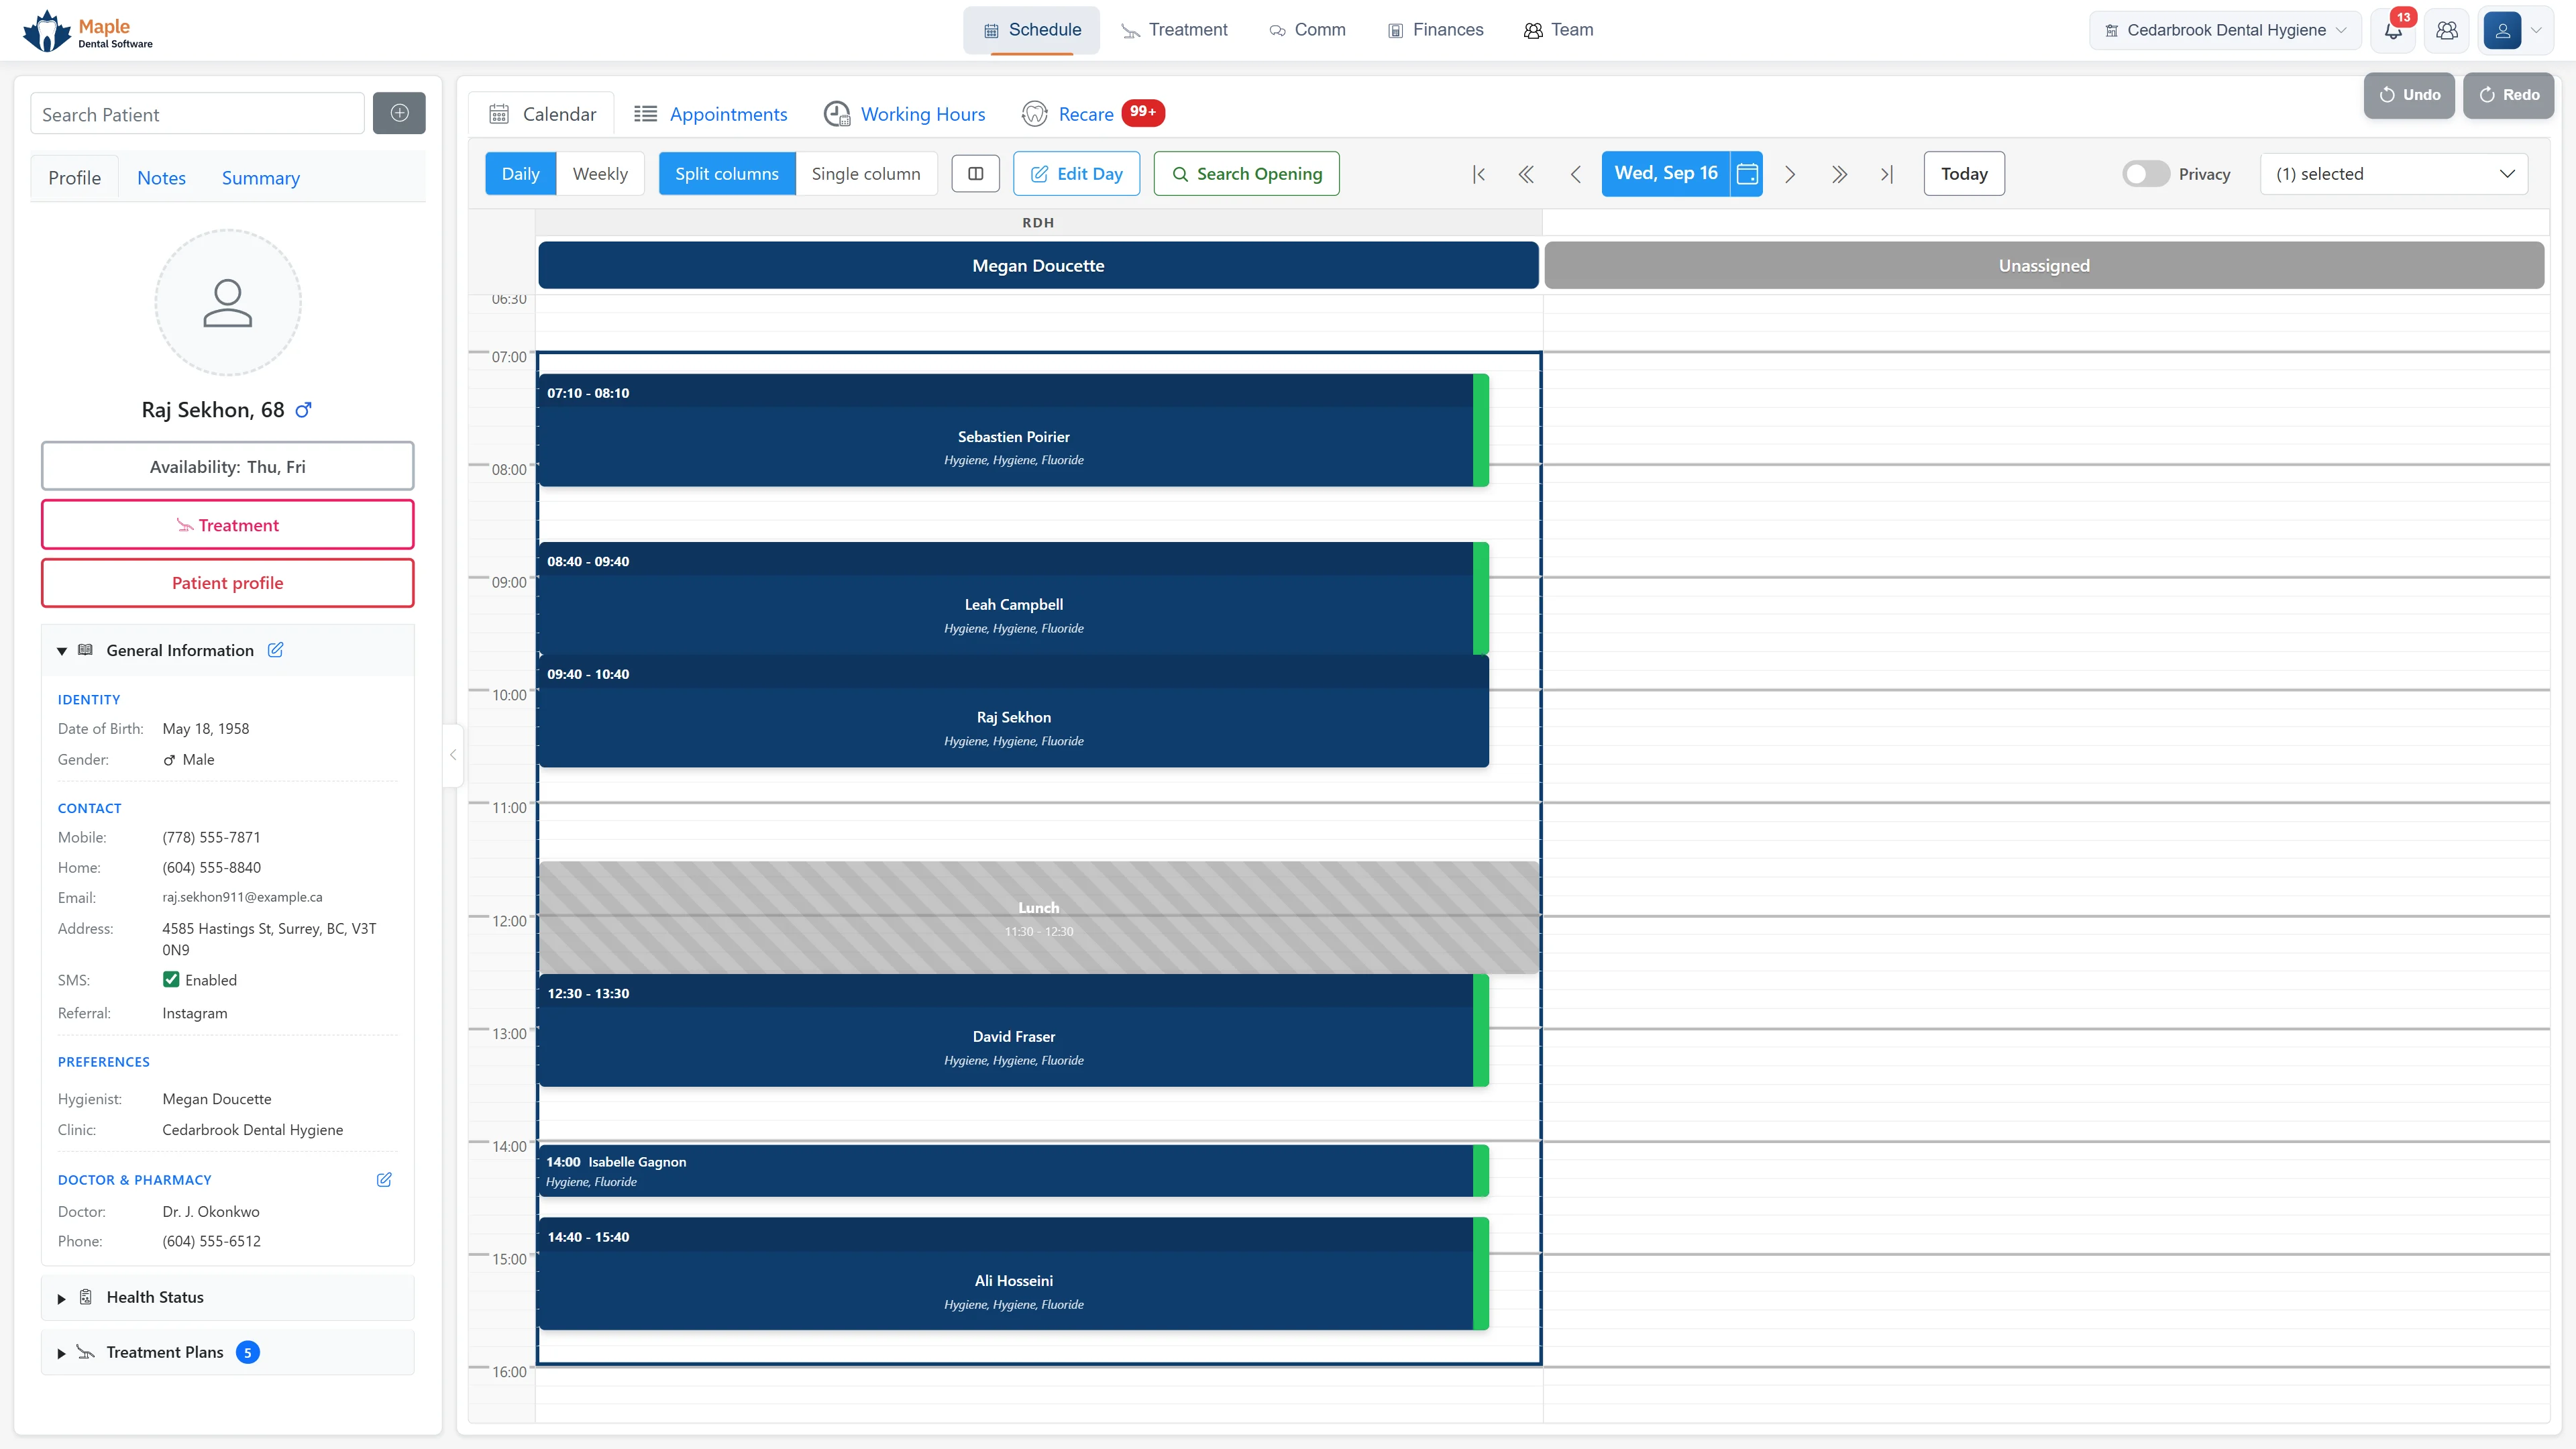The height and width of the screenshot is (1449, 2576).
Task: Open Raj Sekhon 09:40 appointment
Action: pos(1013,712)
